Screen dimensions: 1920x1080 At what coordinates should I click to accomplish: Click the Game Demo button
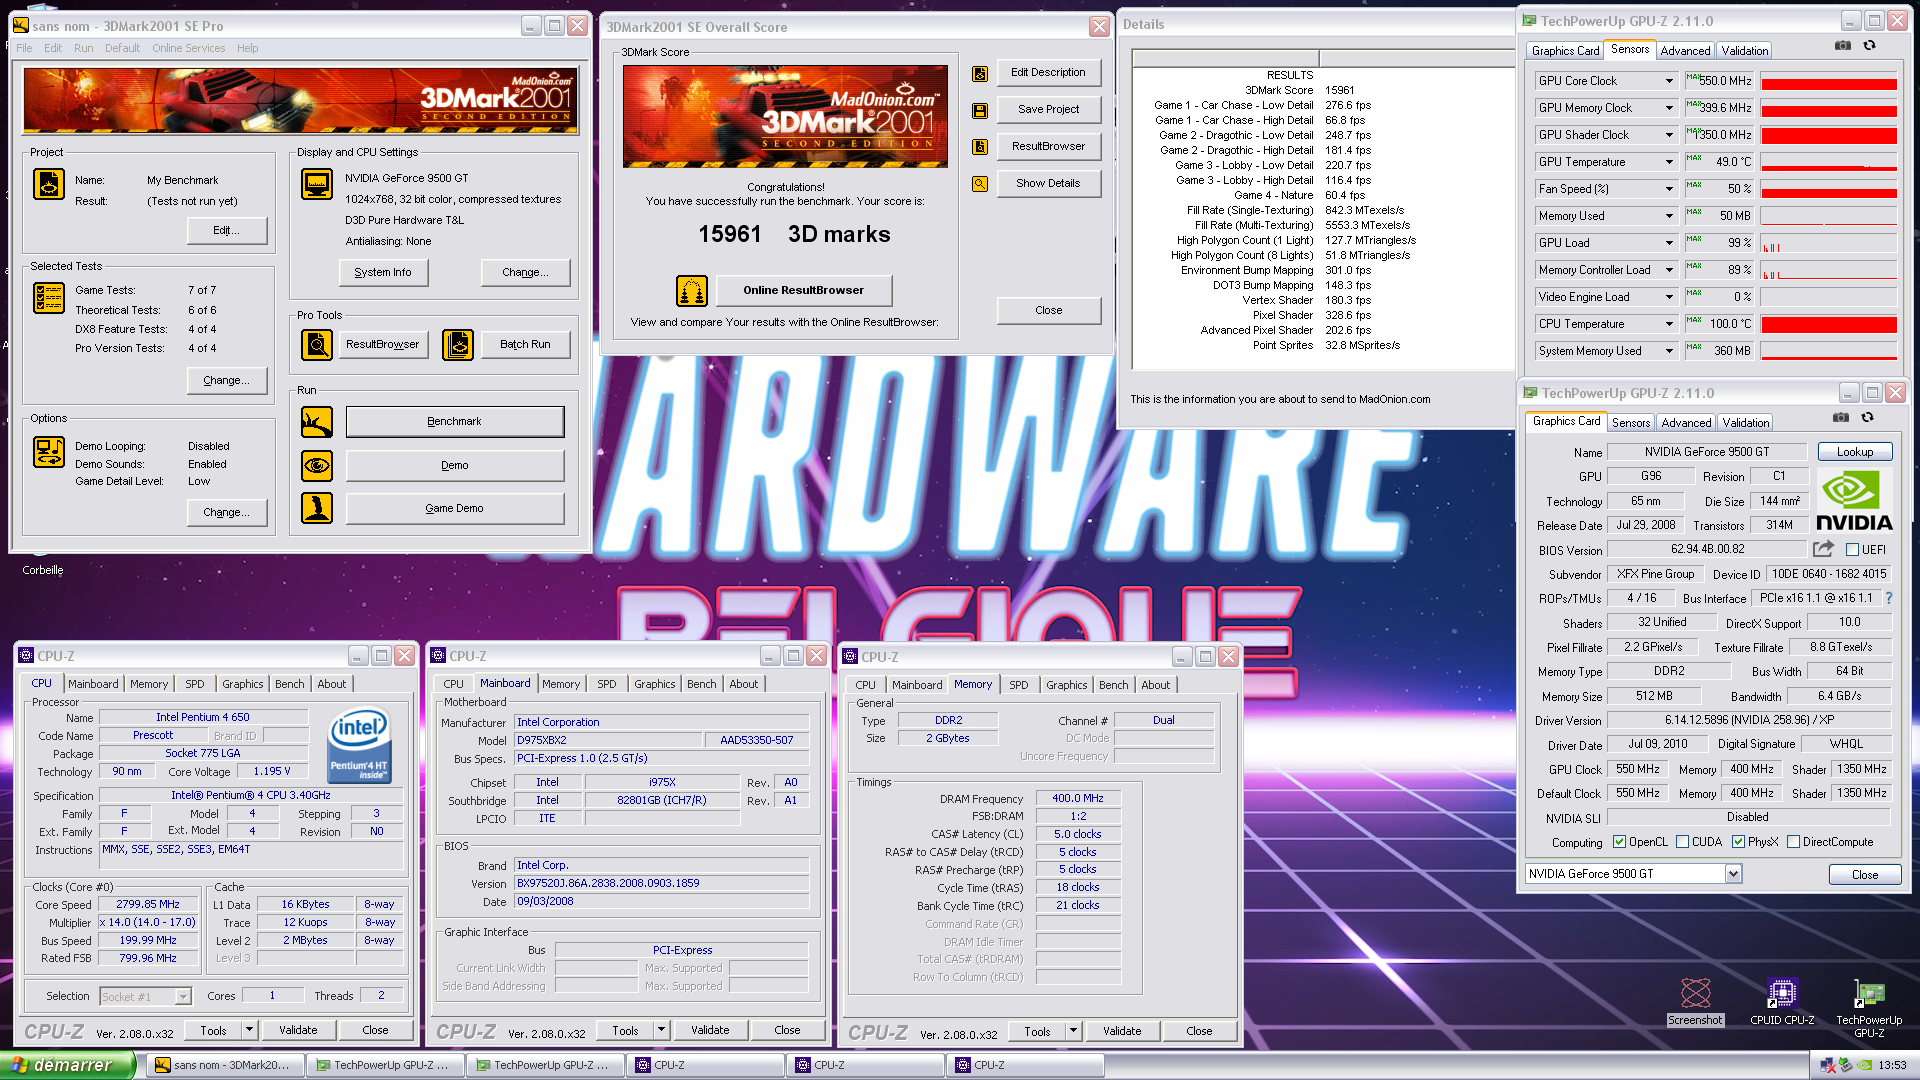(x=455, y=508)
